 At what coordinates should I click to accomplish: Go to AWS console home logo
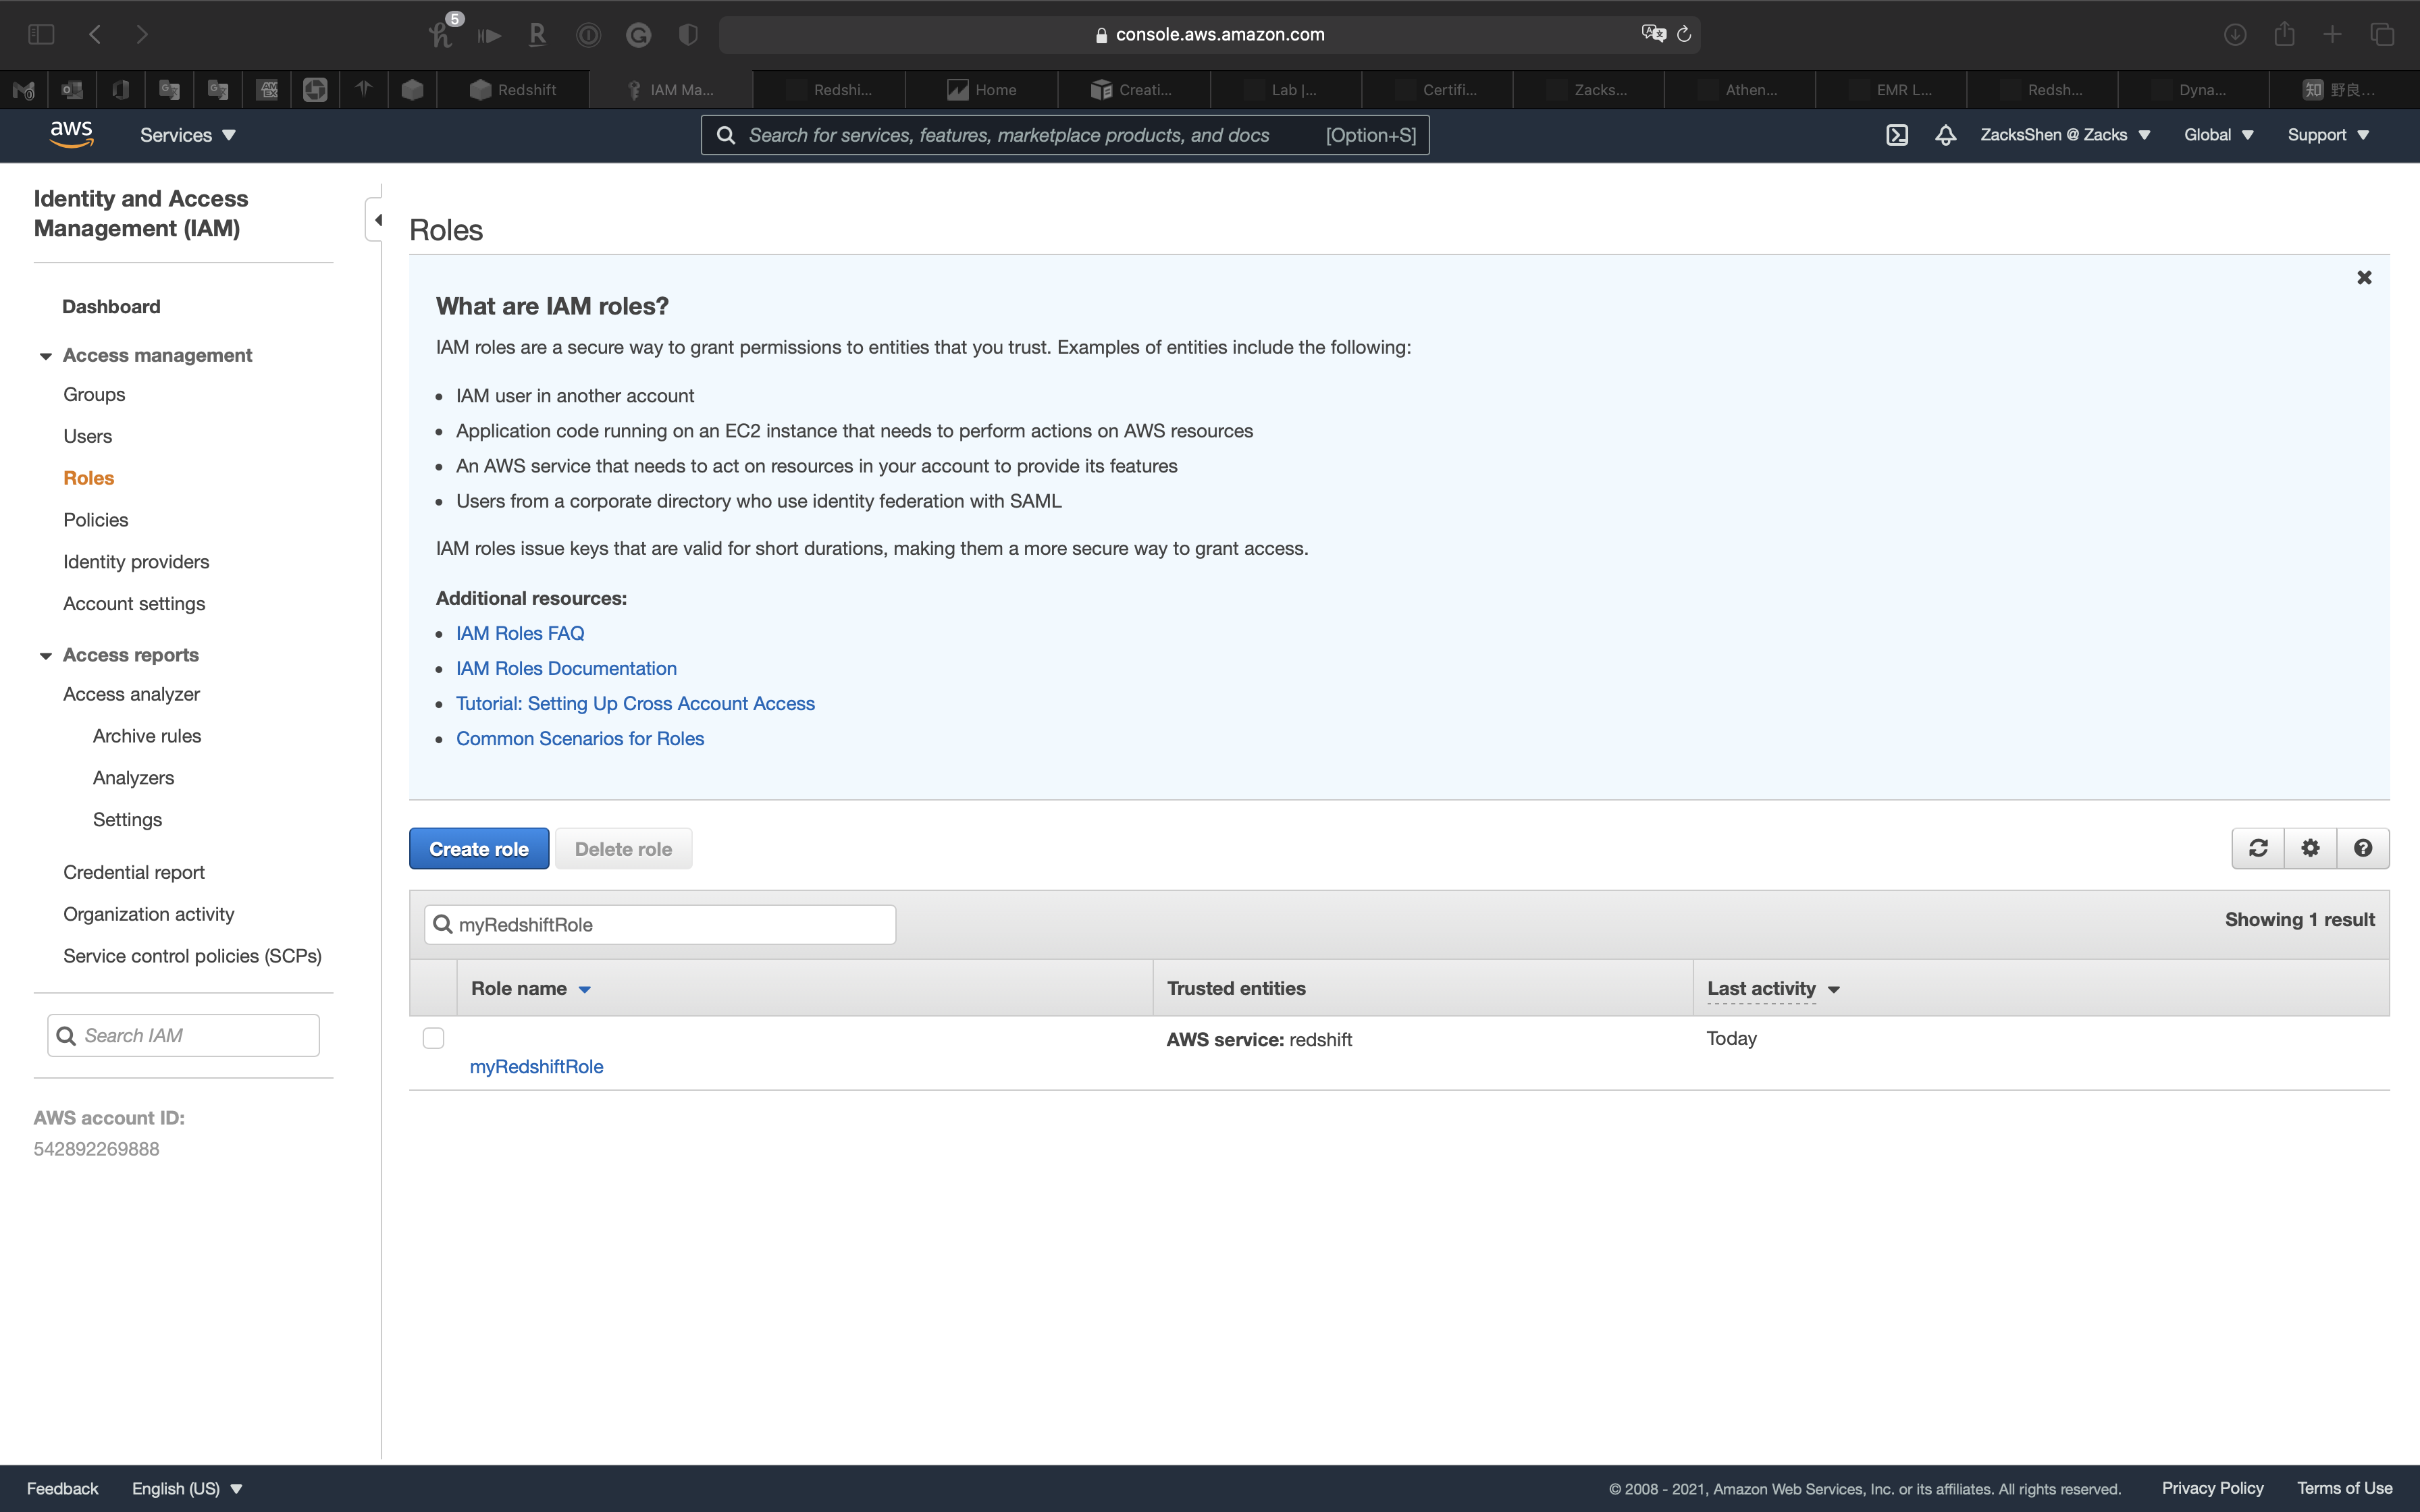click(71, 134)
